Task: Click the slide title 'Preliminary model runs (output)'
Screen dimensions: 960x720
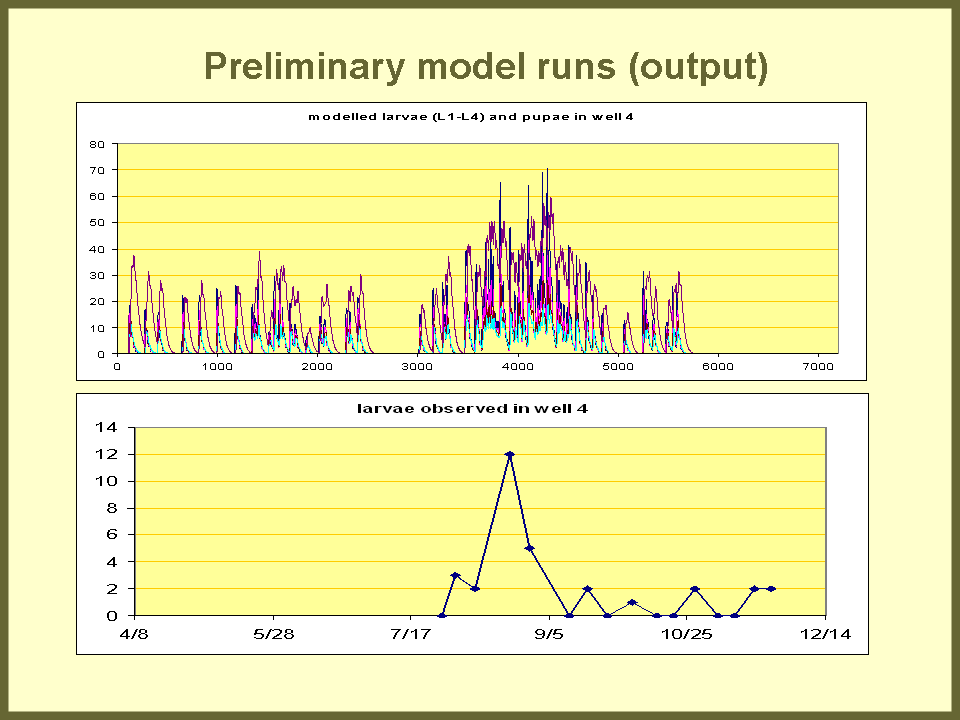Action: pyautogui.click(x=486, y=66)
